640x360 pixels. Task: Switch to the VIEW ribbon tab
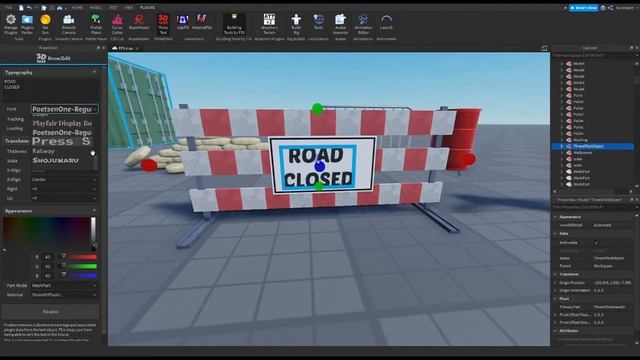pos(129,8)
